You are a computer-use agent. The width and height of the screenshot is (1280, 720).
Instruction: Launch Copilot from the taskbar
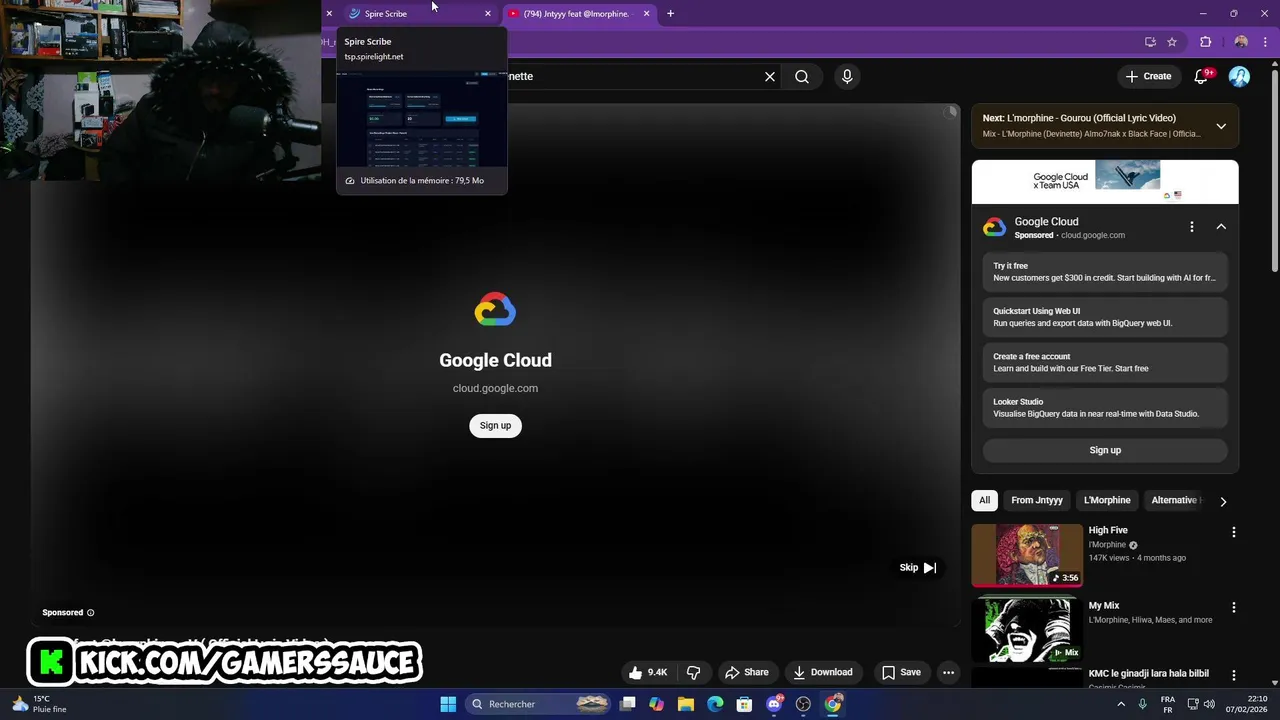pos(656,704)
